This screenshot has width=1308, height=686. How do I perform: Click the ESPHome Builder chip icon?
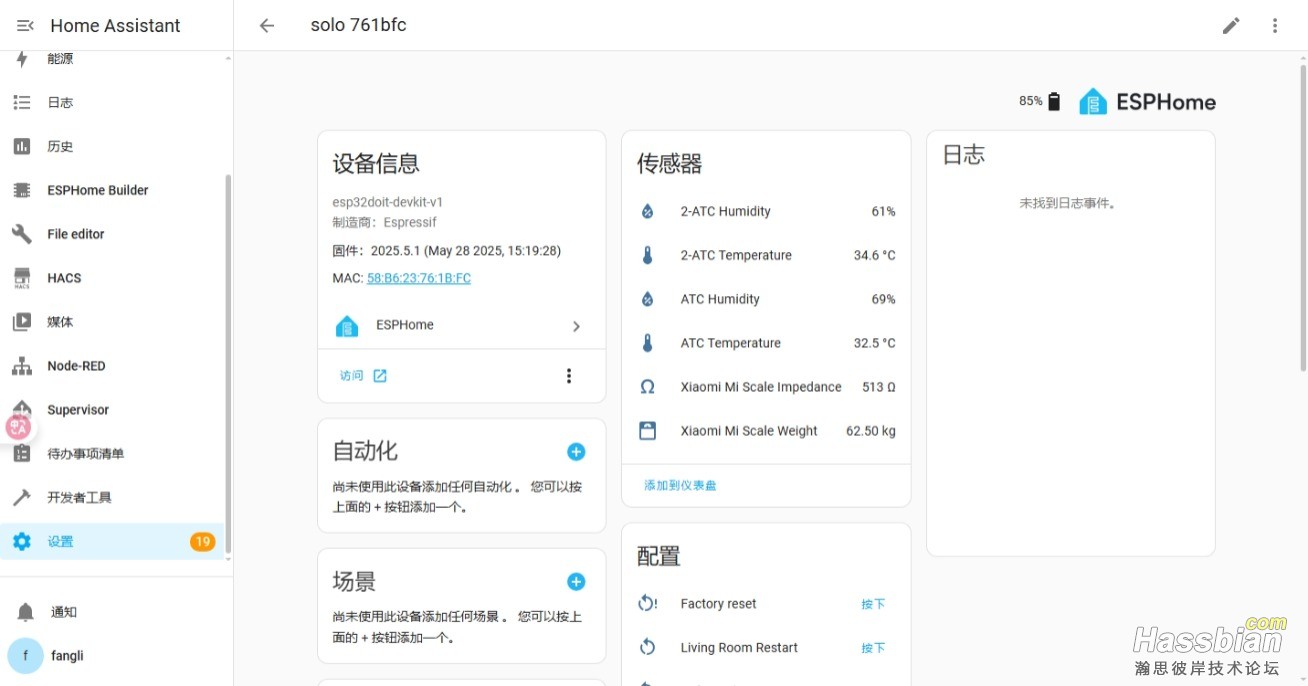point(22,190)
